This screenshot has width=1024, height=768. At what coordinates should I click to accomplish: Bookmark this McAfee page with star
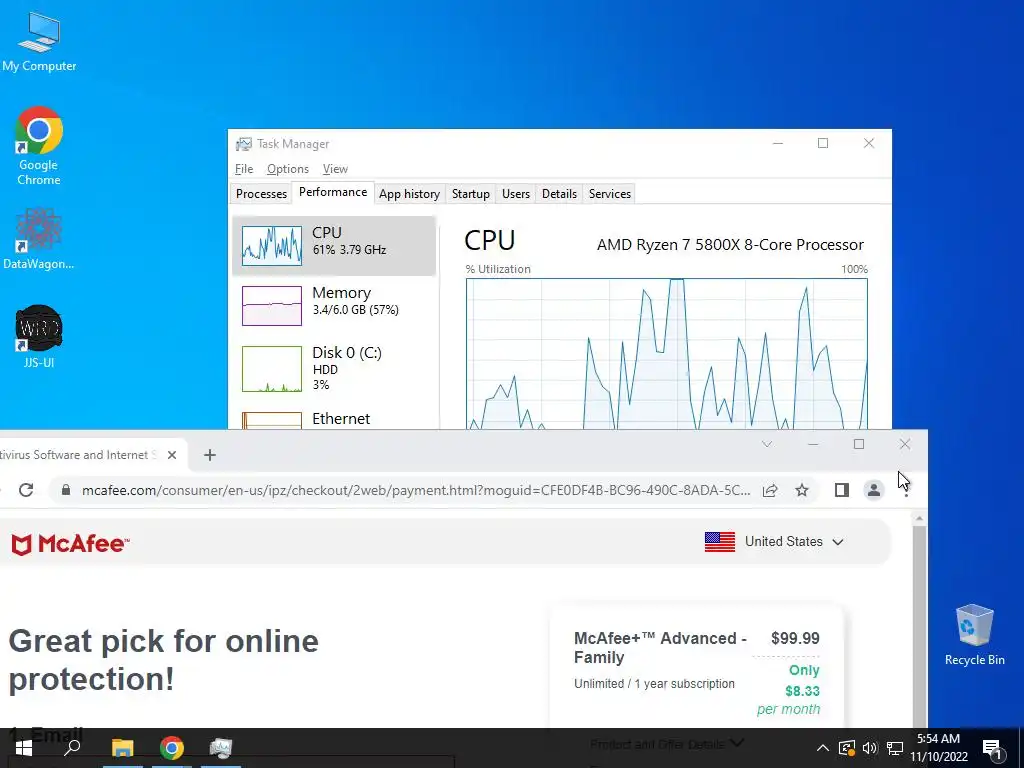click(x=802, y=490)
